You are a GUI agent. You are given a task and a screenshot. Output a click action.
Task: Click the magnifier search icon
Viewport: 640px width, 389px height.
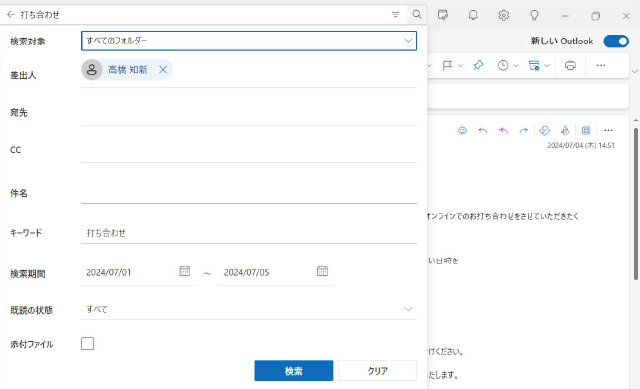[x=417, y=15]
